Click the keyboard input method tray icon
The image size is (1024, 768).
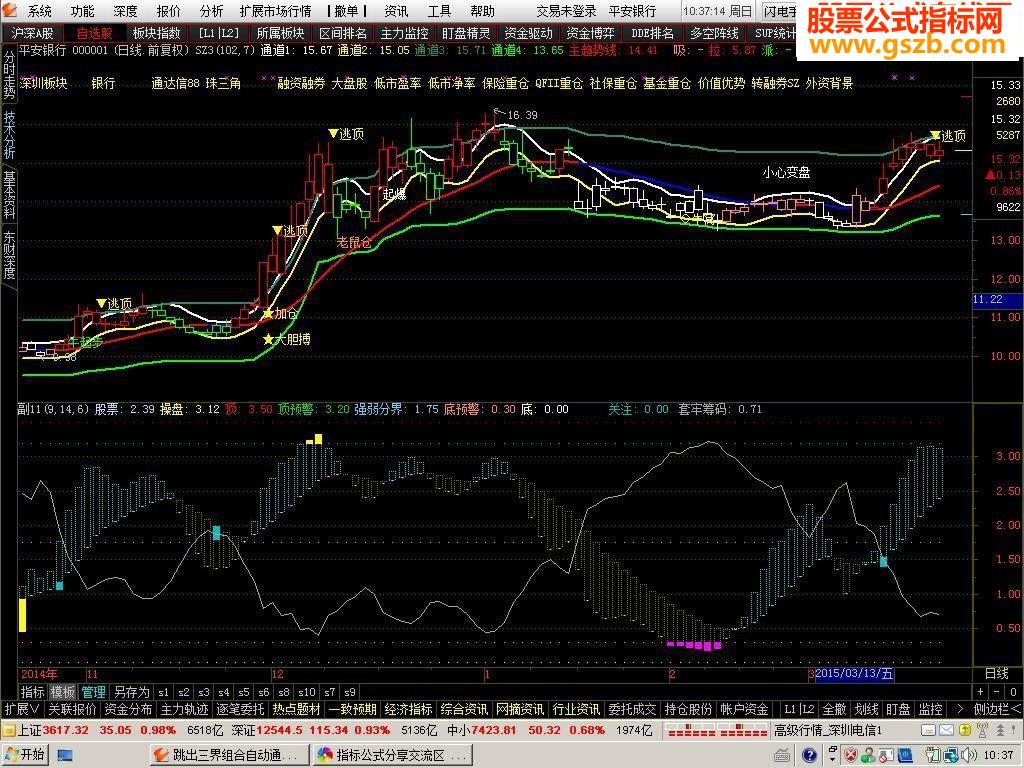click(782, 756)
